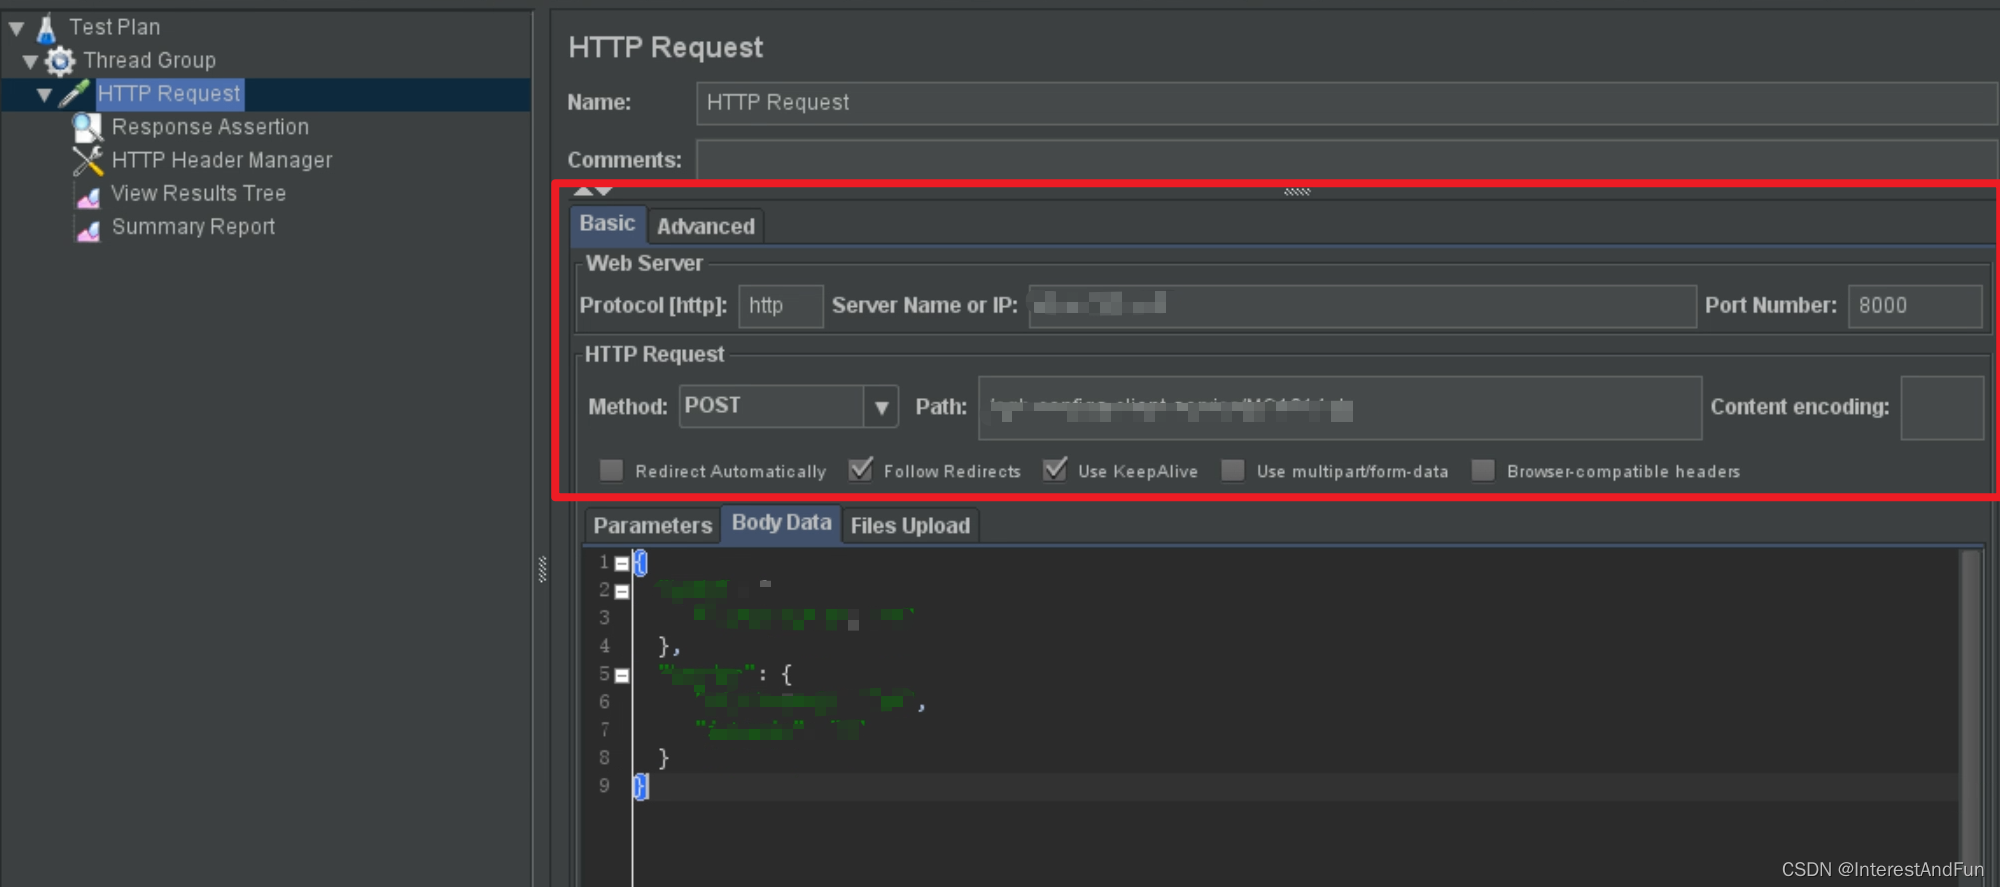Viewport: 2000px width, 887px height.
Task: Select Thread Group in the tree
Action: pyautogui.click(x=150, y=60)
